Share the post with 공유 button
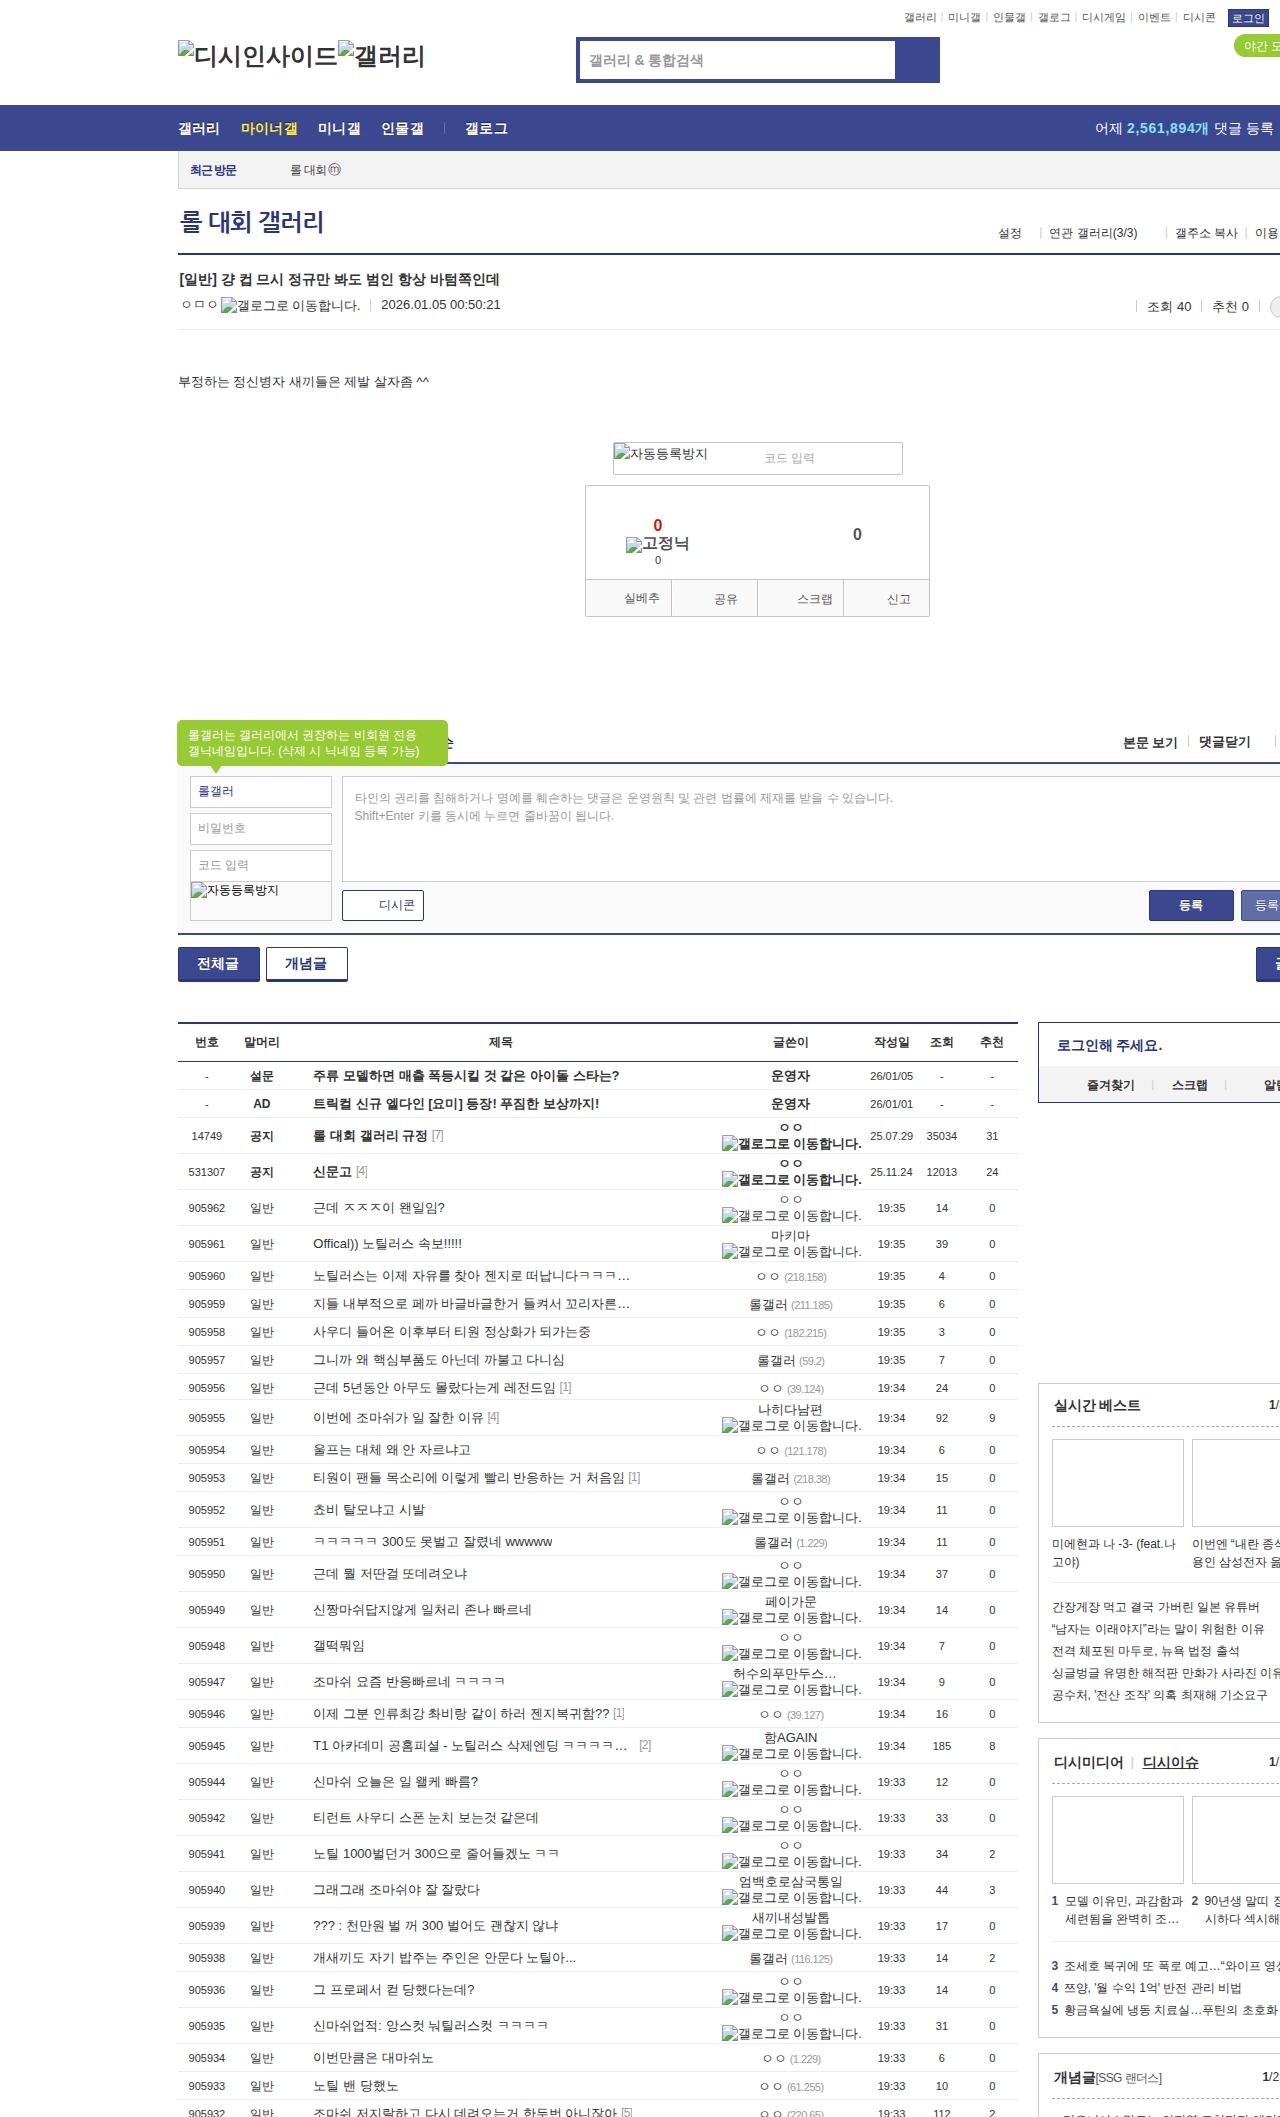1280x2117 pixels. pos(725,599)
